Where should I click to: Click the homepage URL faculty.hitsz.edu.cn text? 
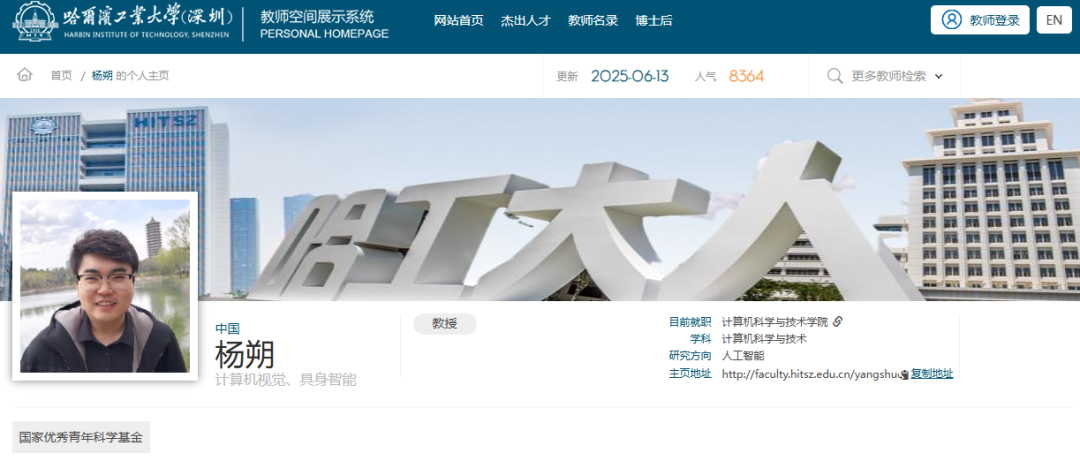[x=811, y=374]
